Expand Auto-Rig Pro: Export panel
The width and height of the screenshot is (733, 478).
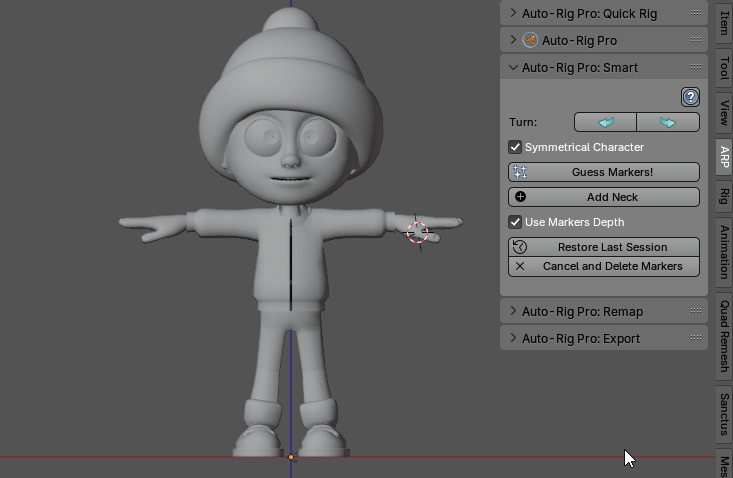(513, 338)
